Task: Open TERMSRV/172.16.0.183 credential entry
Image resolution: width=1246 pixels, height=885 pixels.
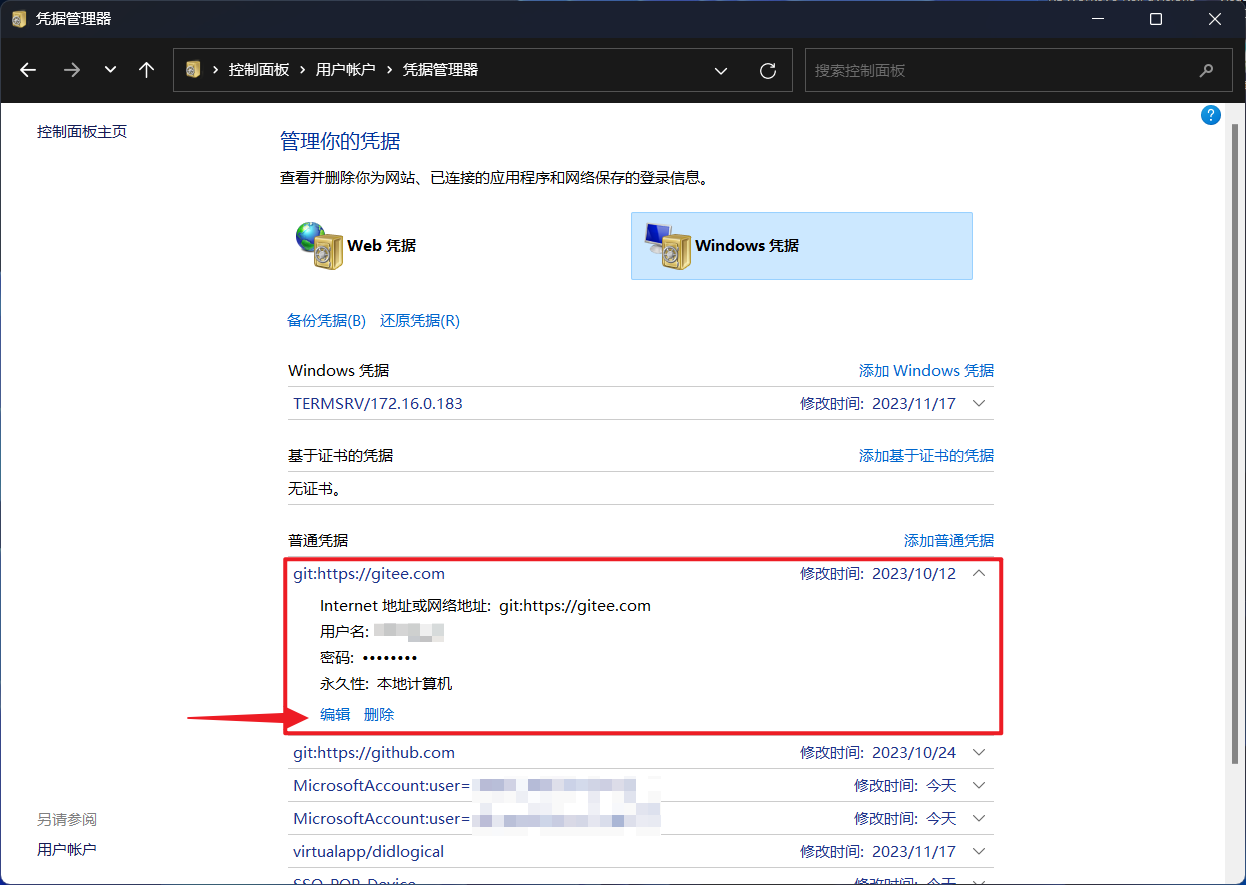Action: (x=378, y=404)
